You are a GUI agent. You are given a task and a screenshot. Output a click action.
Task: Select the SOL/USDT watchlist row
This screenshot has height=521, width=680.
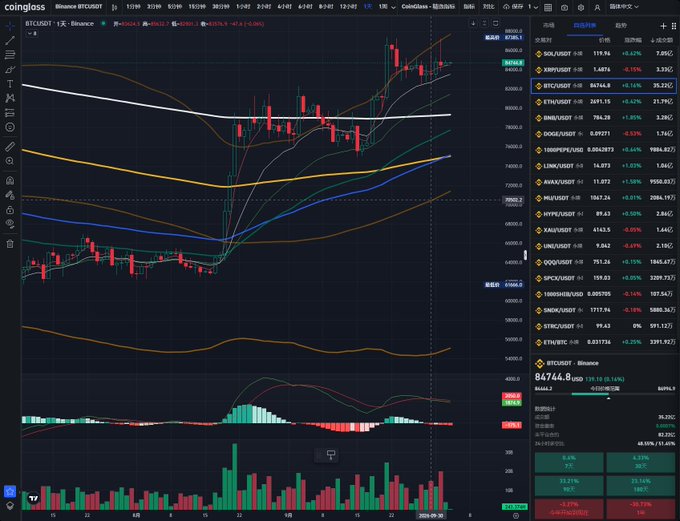(604, 54)
